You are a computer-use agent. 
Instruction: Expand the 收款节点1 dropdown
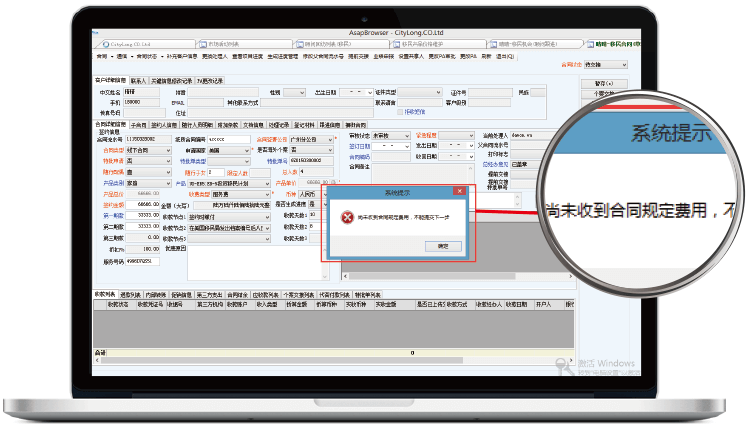click(229, 217)
